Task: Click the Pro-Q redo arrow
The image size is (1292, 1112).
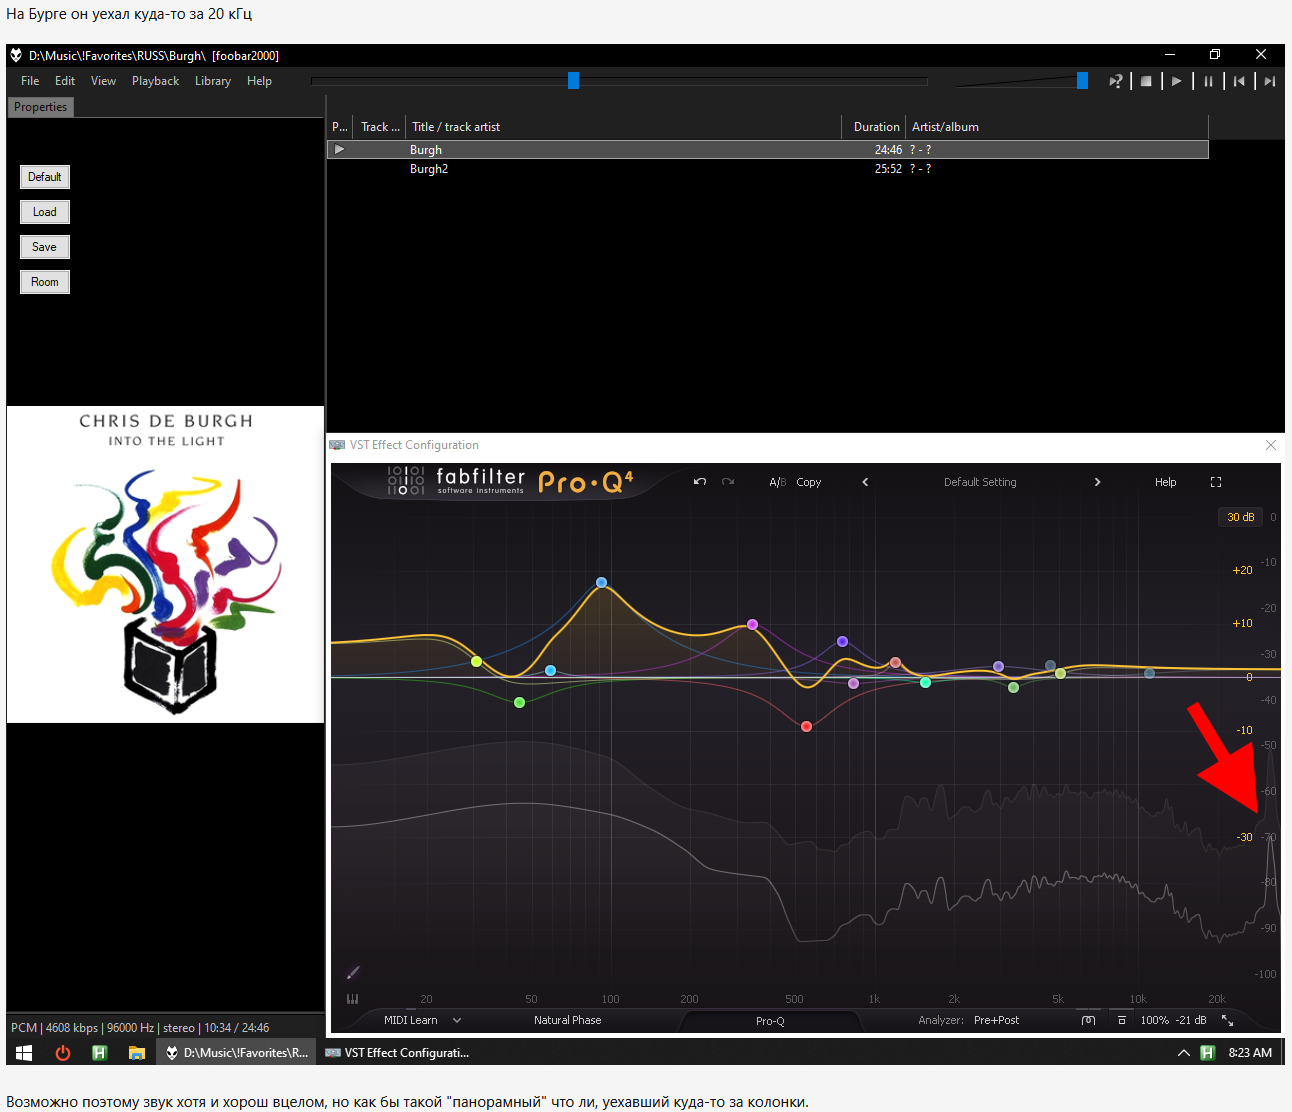Action: click(728, 482)
